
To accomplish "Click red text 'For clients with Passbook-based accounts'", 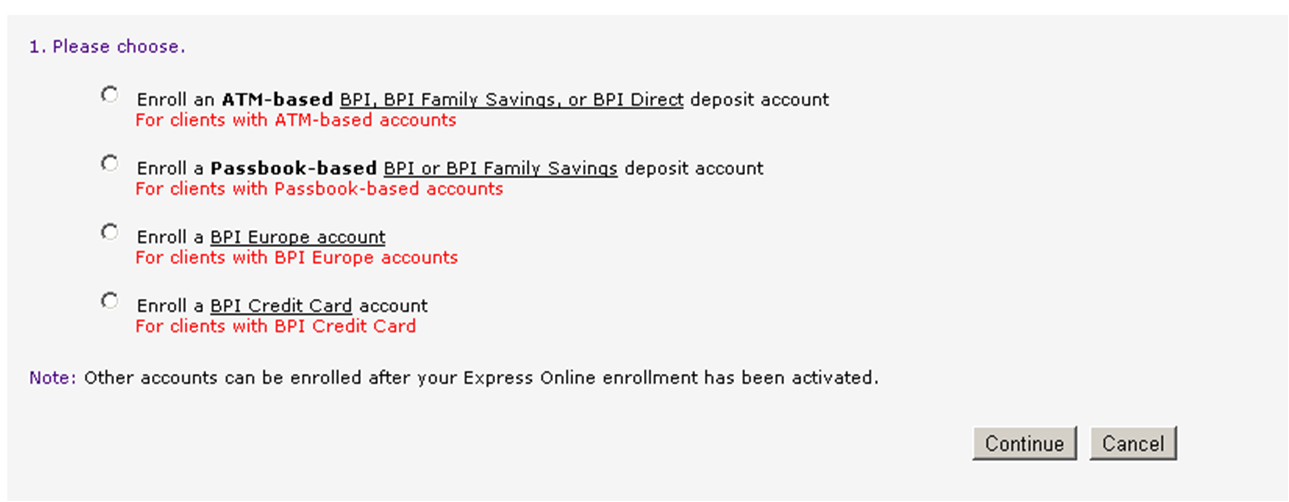I will pos(319,189).
